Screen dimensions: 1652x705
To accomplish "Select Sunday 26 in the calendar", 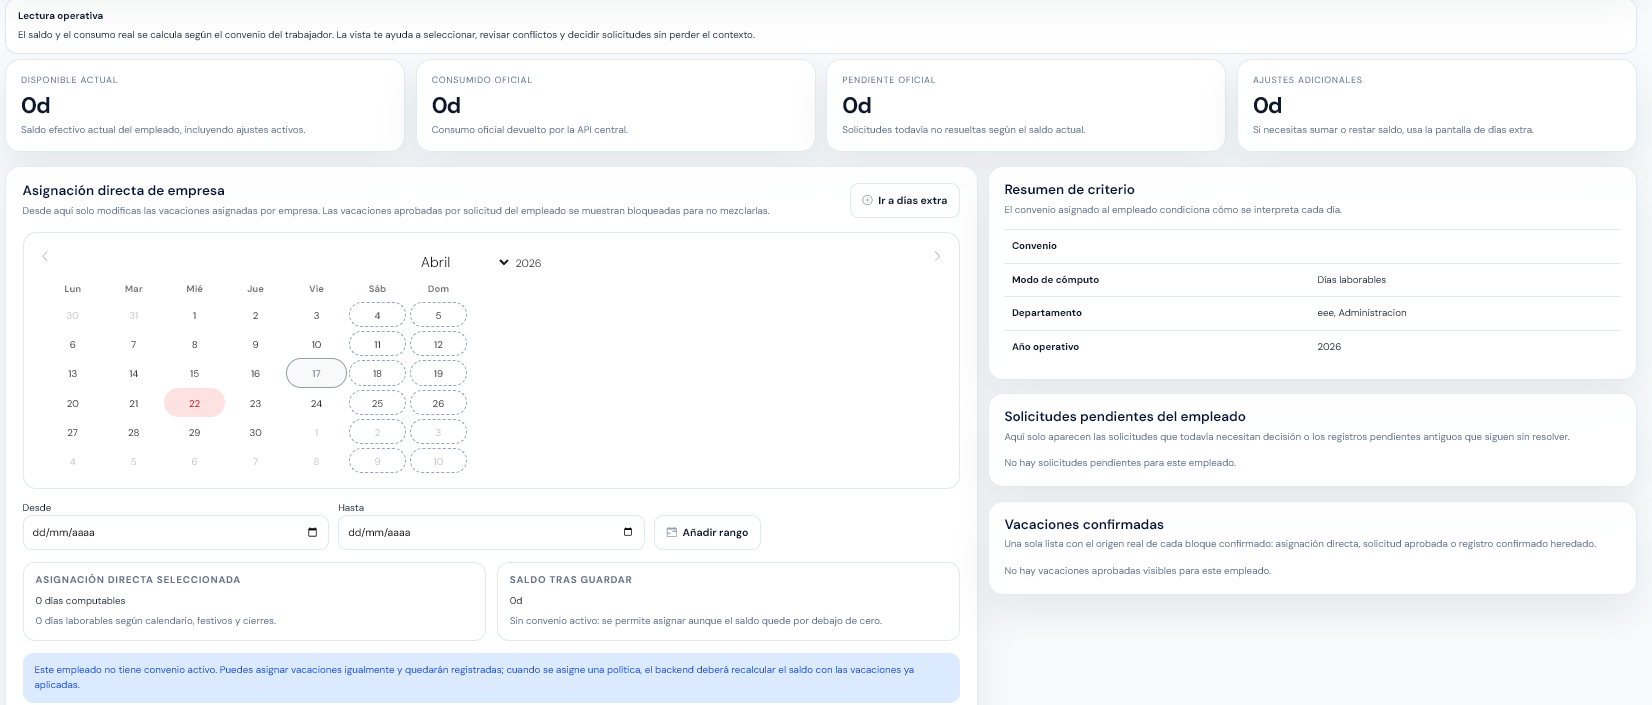I will pos(438,404).
